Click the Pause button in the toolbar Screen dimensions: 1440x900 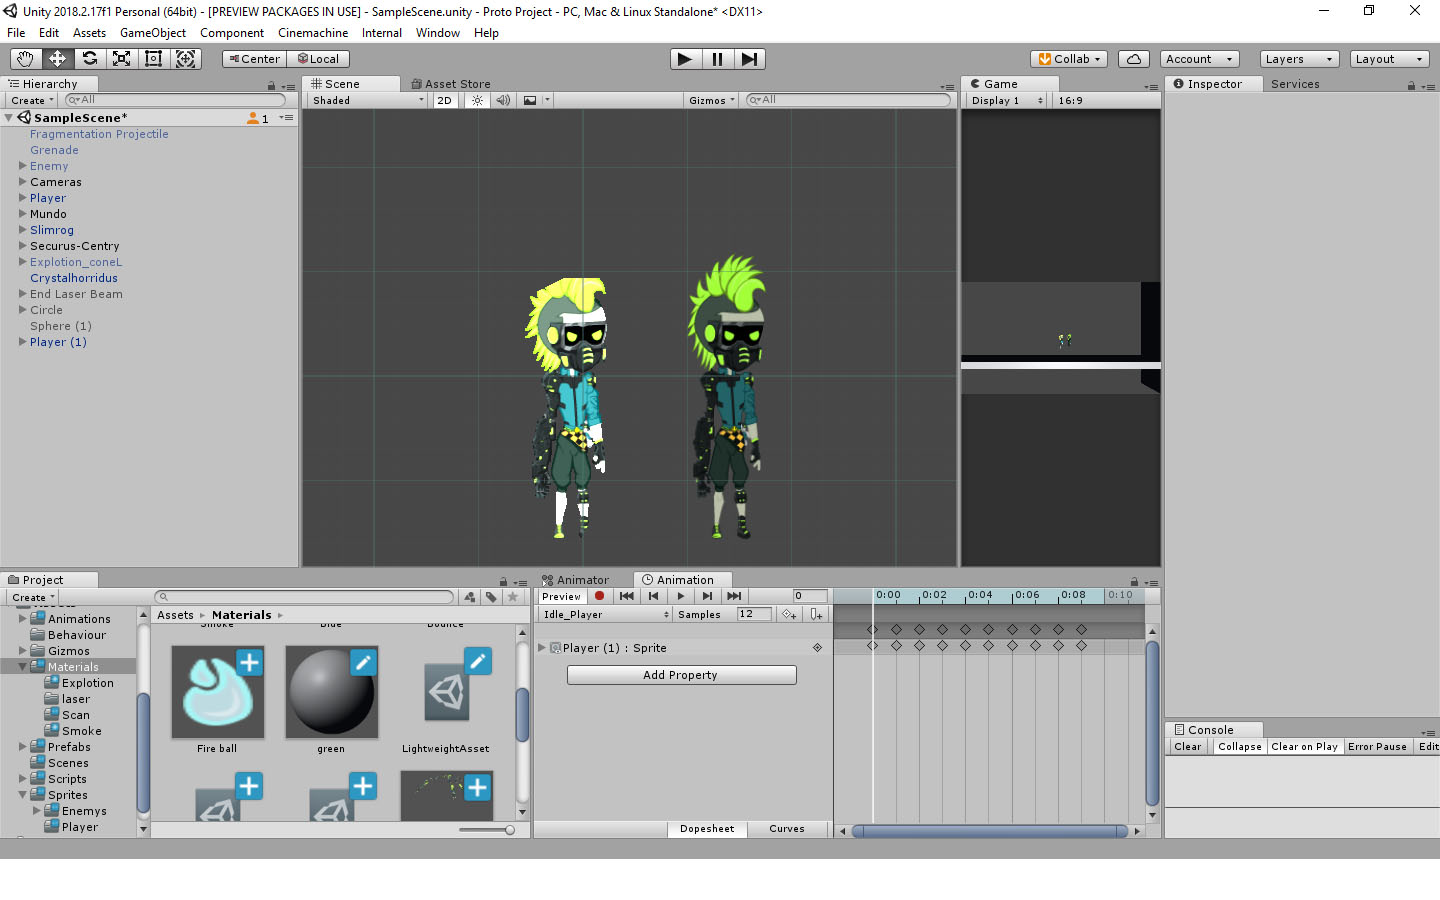[718, 59]
